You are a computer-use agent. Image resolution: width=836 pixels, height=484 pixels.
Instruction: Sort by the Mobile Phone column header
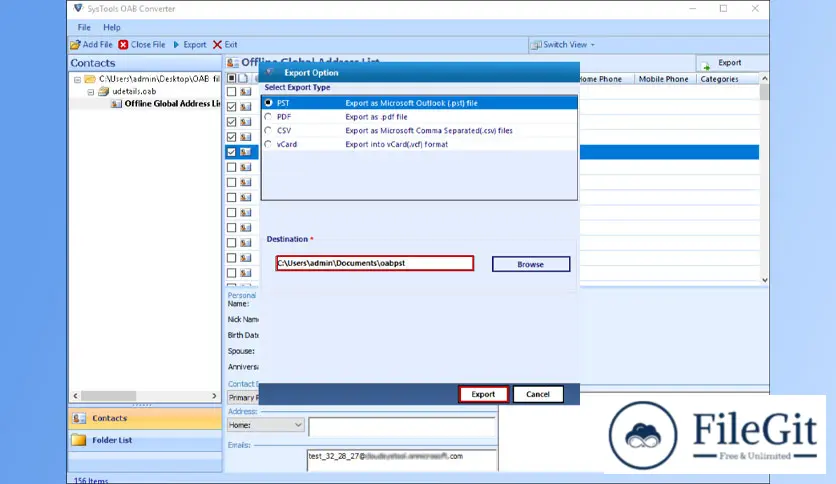(664, 79)
